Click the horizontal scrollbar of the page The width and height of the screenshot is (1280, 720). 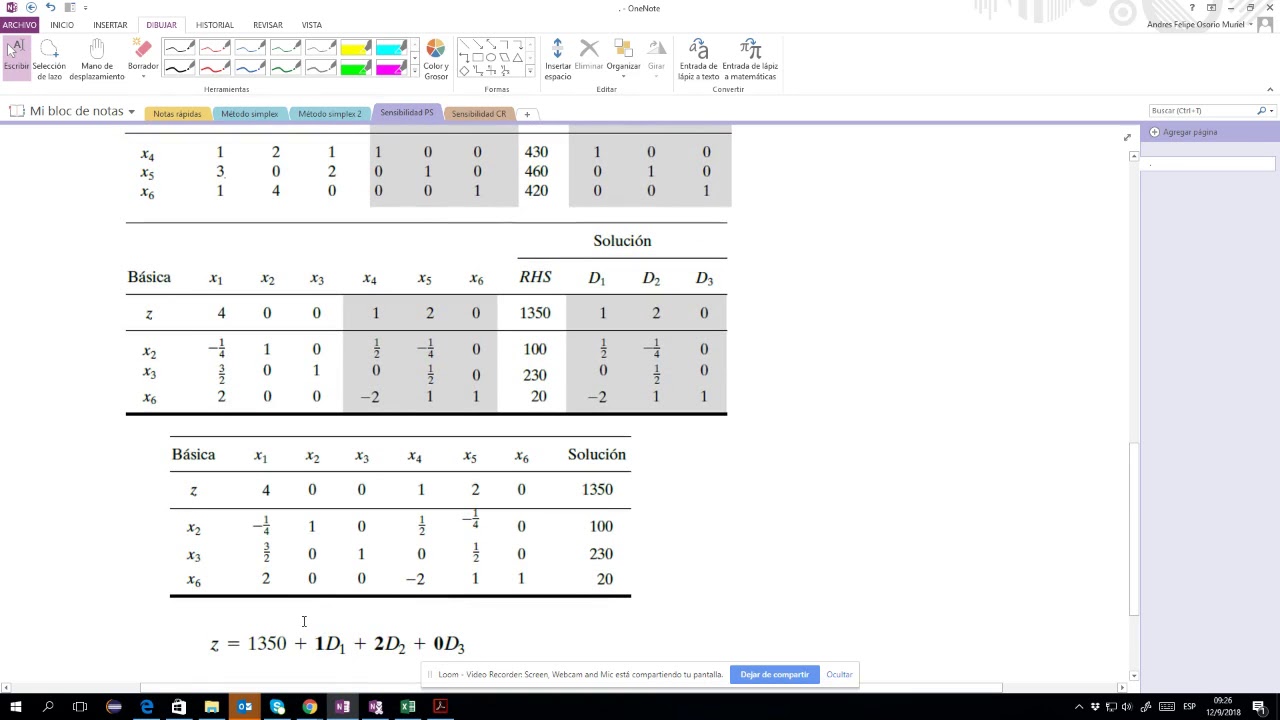pyautogui.click(x=570, y=688)
